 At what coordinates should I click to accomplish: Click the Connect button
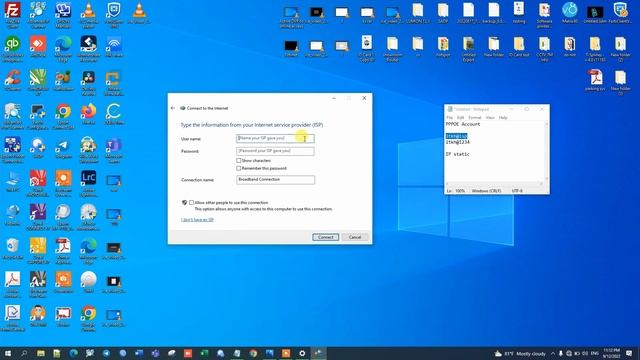[325, 237]
